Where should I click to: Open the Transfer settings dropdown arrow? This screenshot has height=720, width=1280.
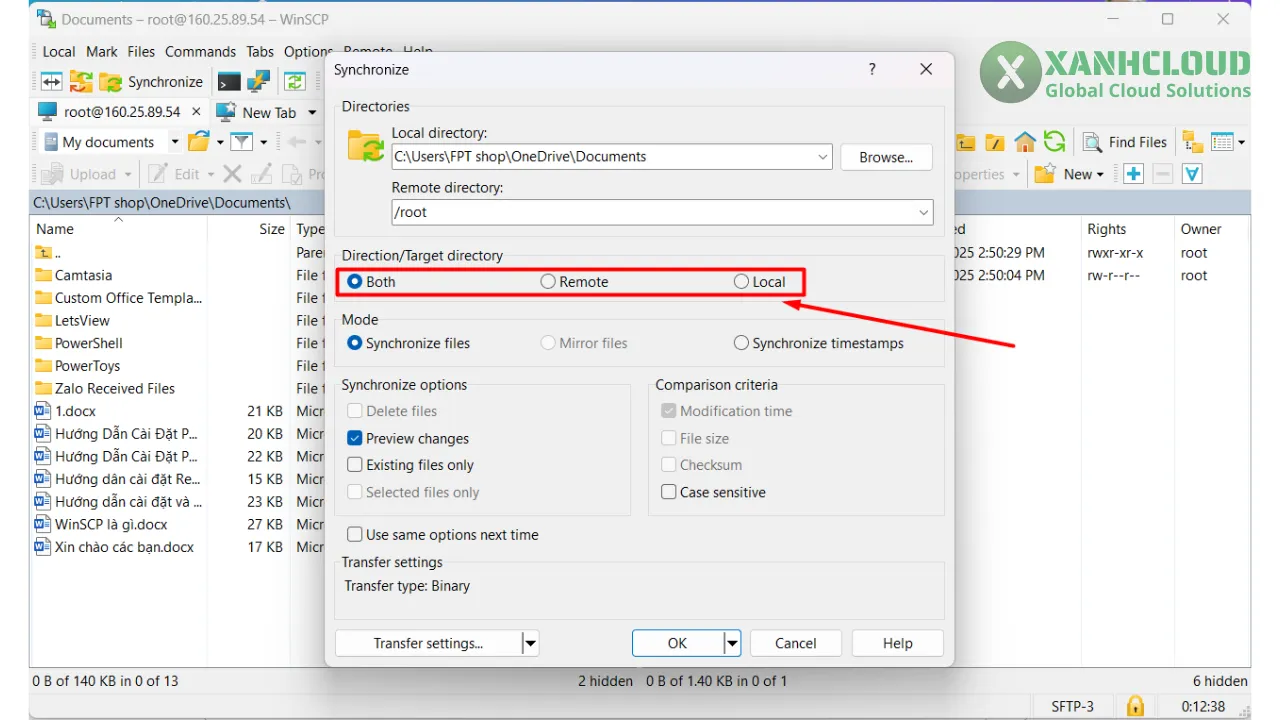530,643
